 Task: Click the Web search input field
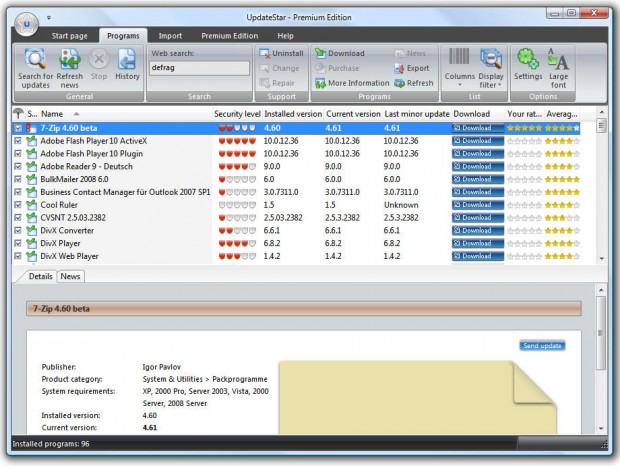coord(199,68)
